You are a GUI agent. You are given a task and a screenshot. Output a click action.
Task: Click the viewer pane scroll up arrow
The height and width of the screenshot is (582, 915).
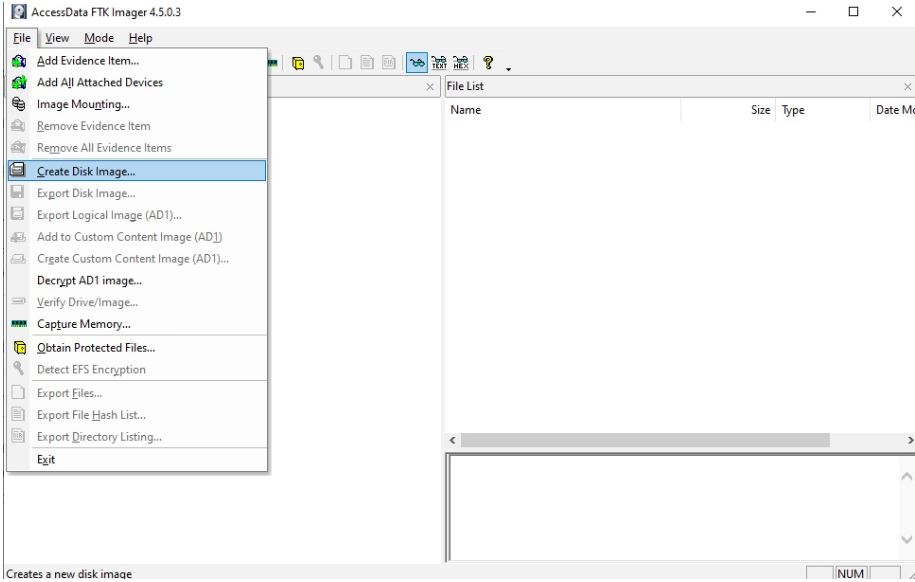pyautogui.click(x=906, y=476)
